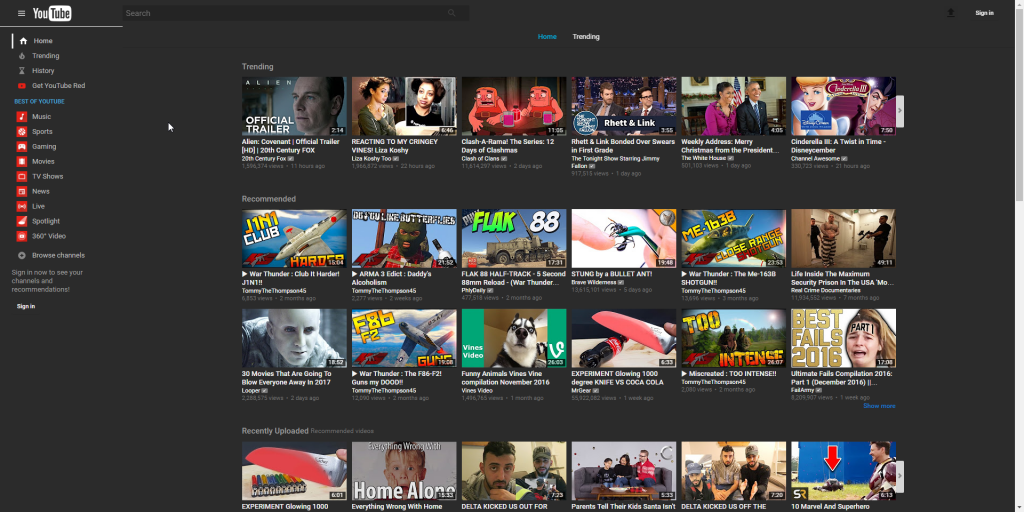Click the Spotlight icon
The height and width of the screenshot is (512, 1024).
click(x=22, y=221)
